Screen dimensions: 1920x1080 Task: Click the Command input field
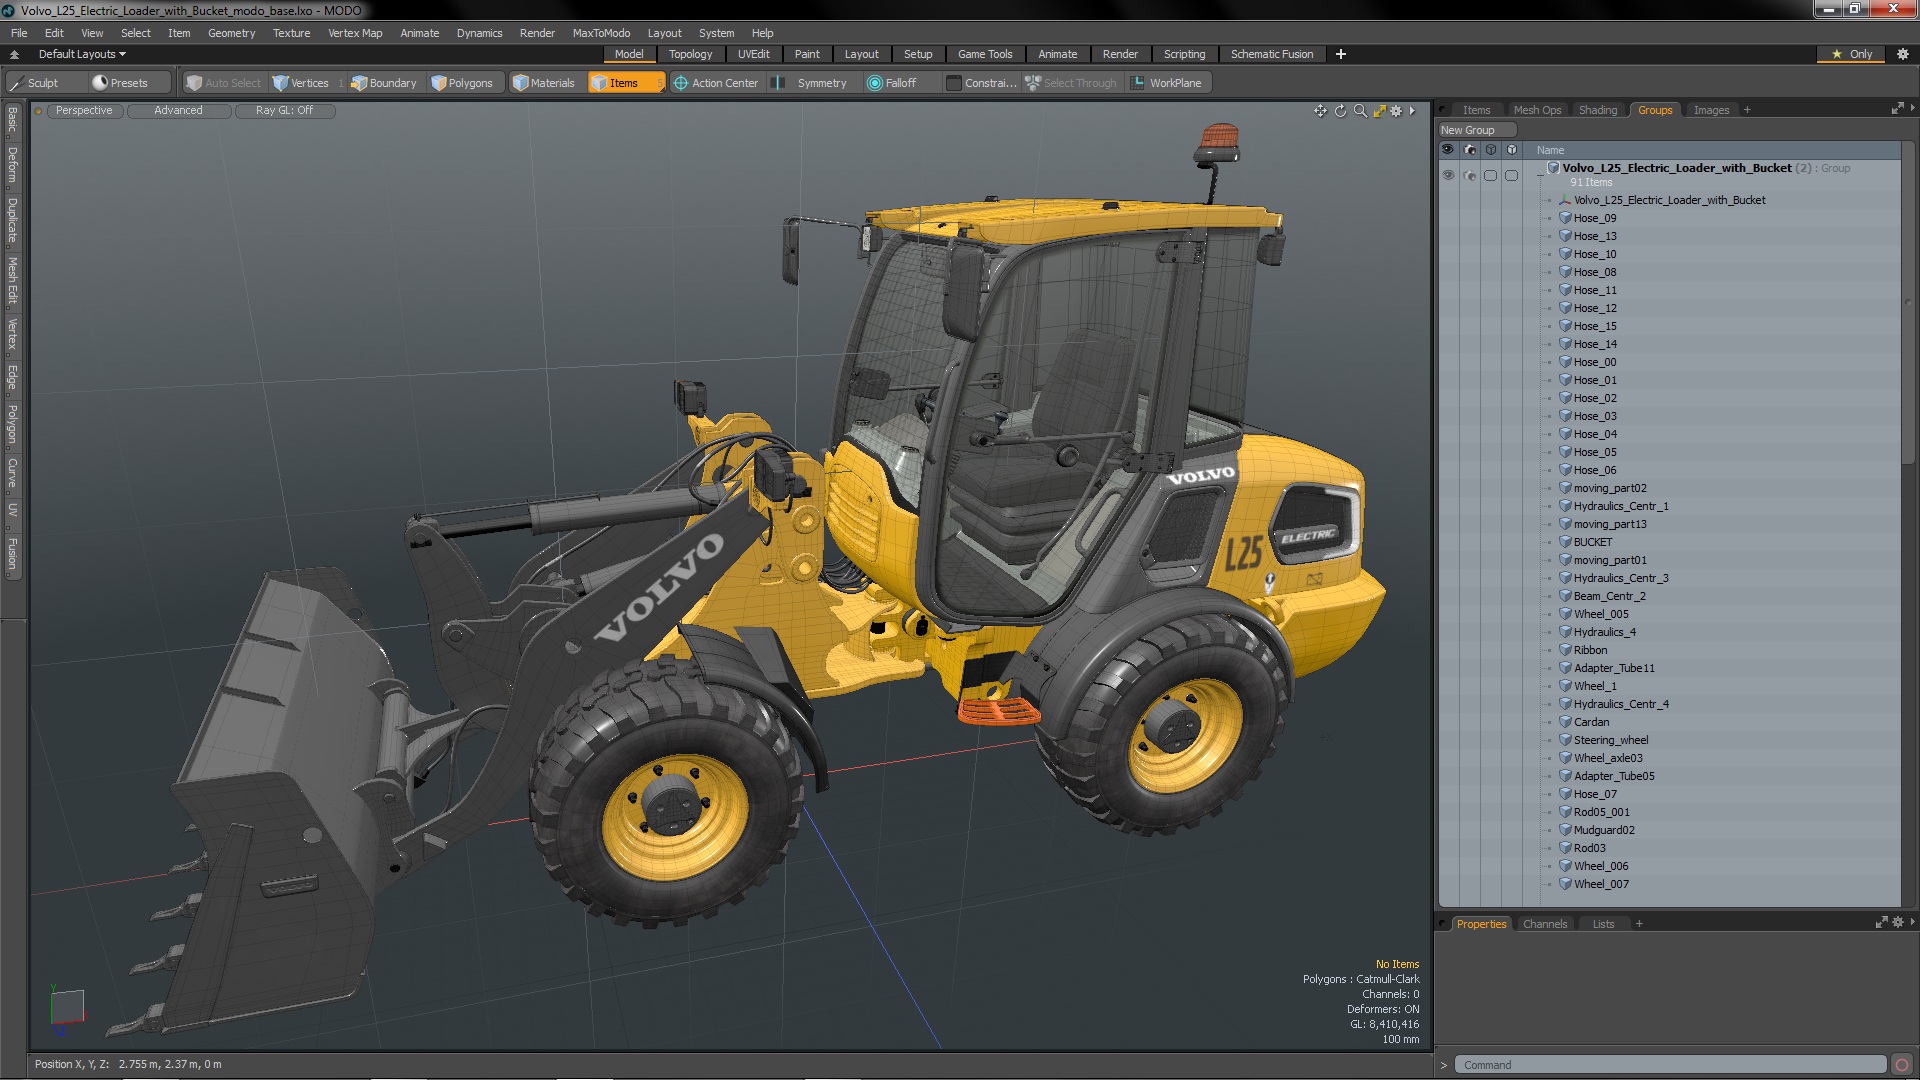(x=1670, y=1065)
